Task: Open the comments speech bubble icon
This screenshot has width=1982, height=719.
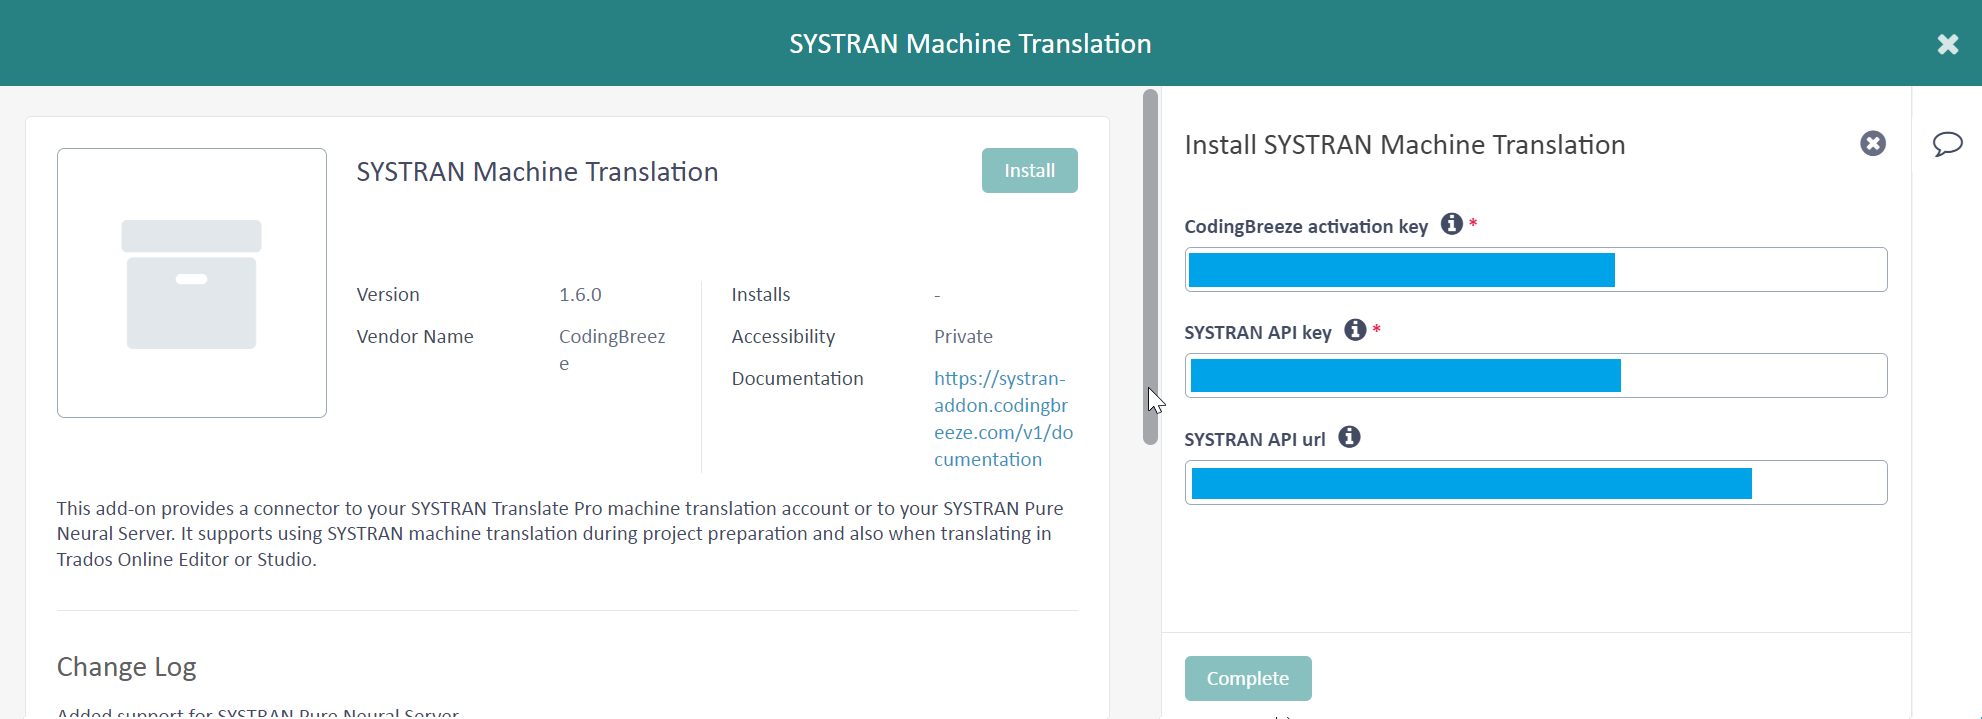Action: pos(1947,144)
